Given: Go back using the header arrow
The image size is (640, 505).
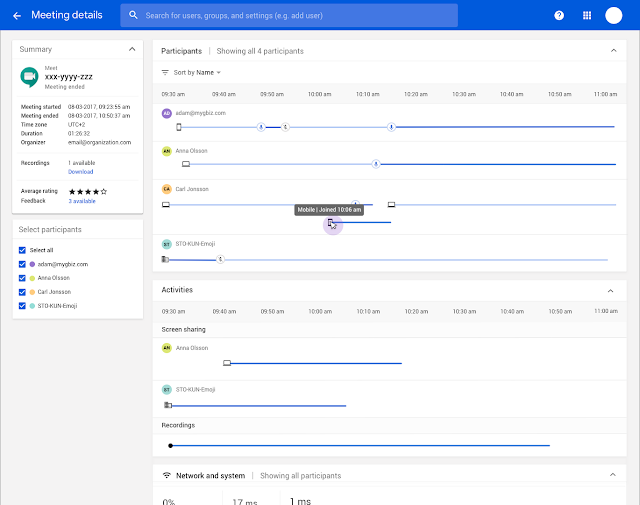Looking at the screenshot, I should (17, 16).
